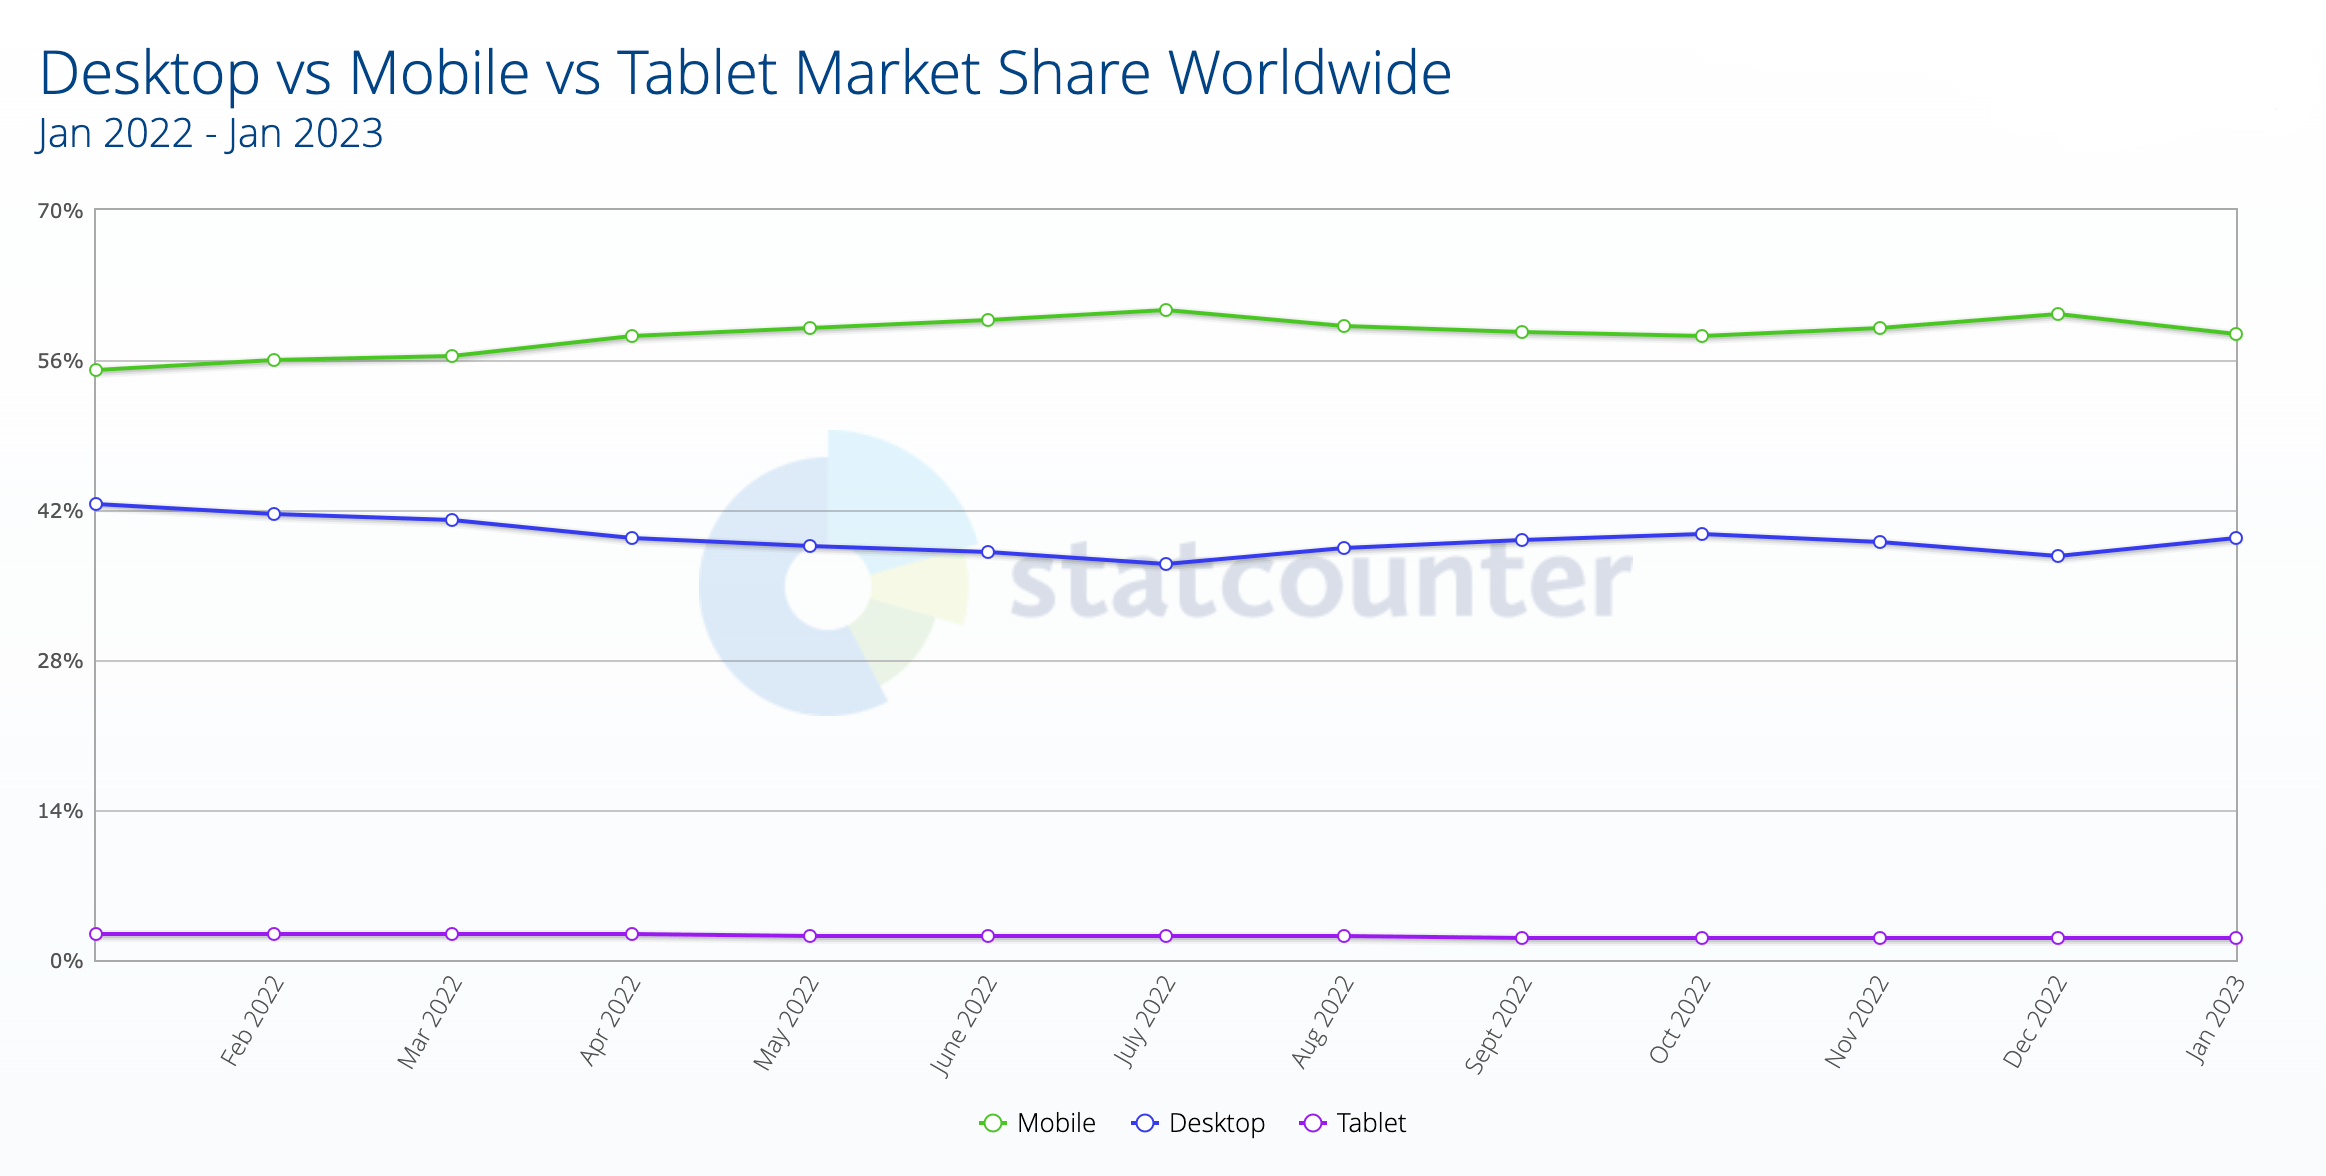Screen dimensions: 2326x1176
Task: Click the chart title about Market Share Worldwide
Action: 745,73
